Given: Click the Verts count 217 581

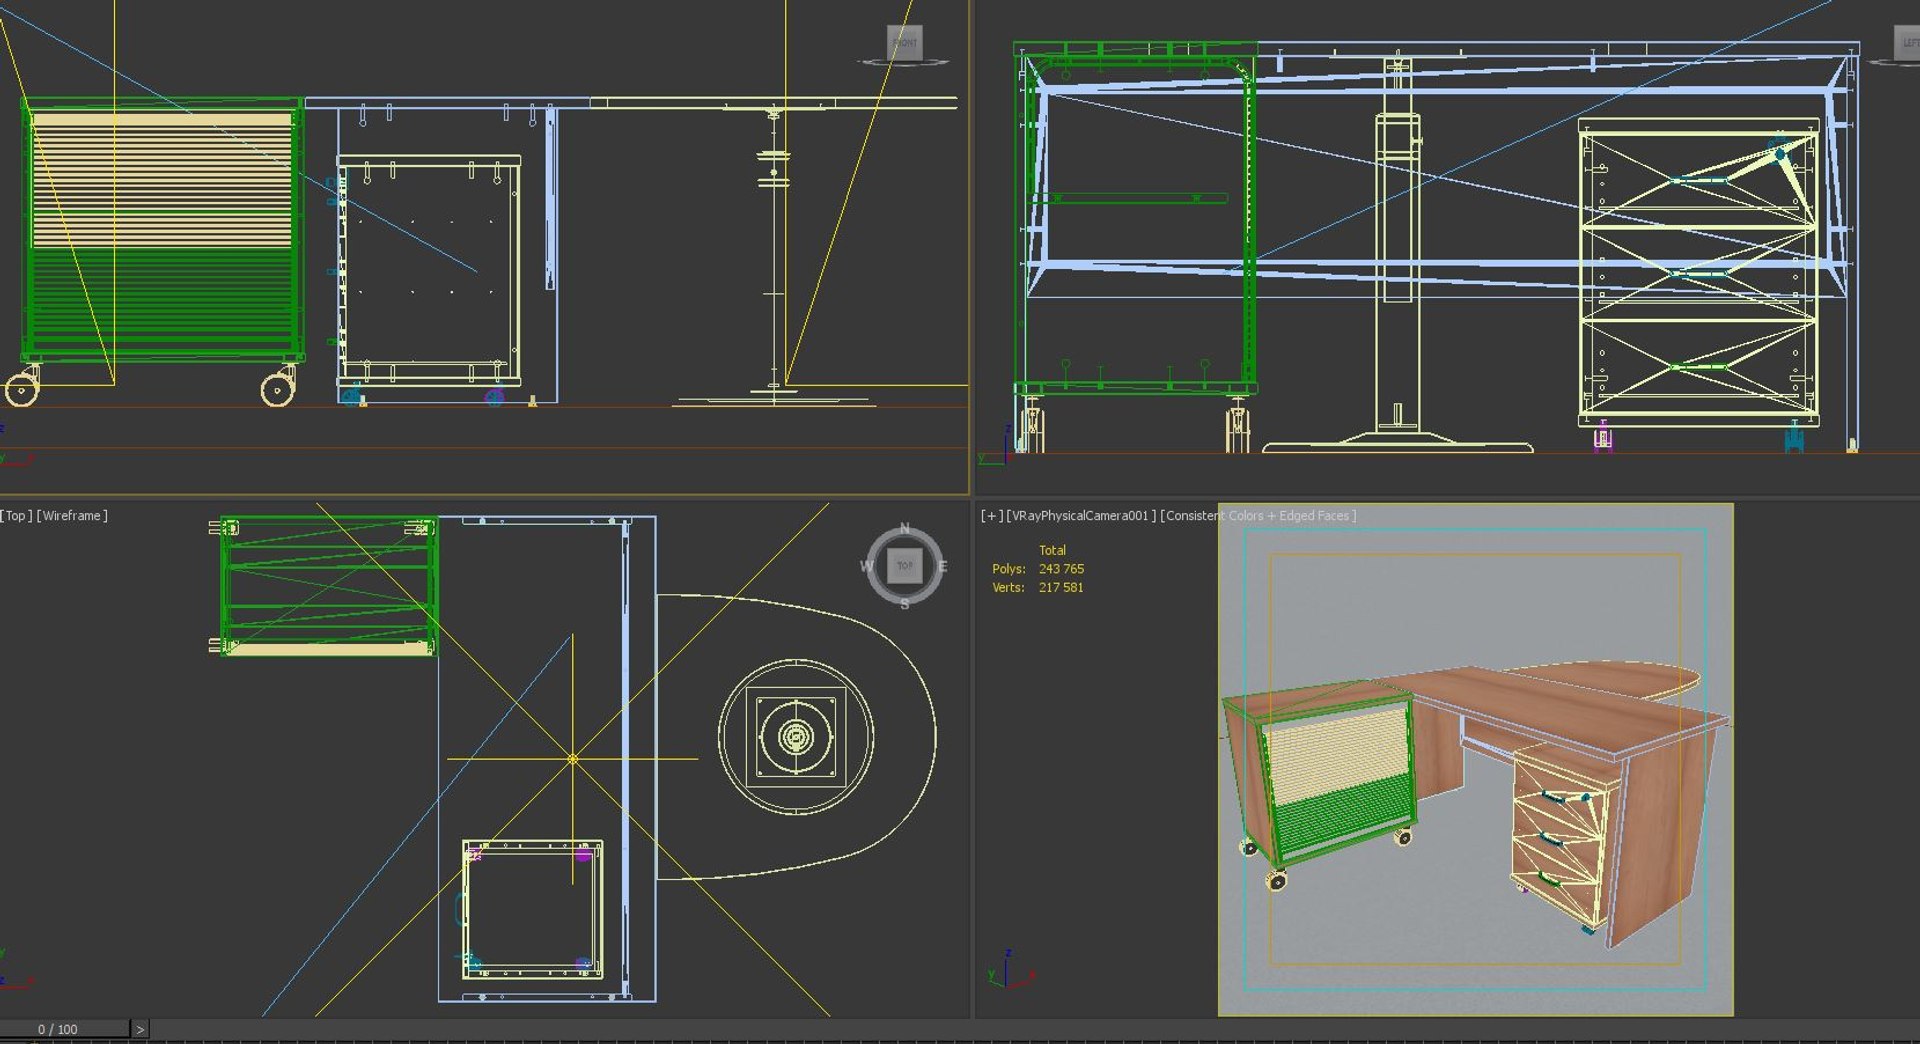Looking at the screenshot, I should pos(1061,588).
